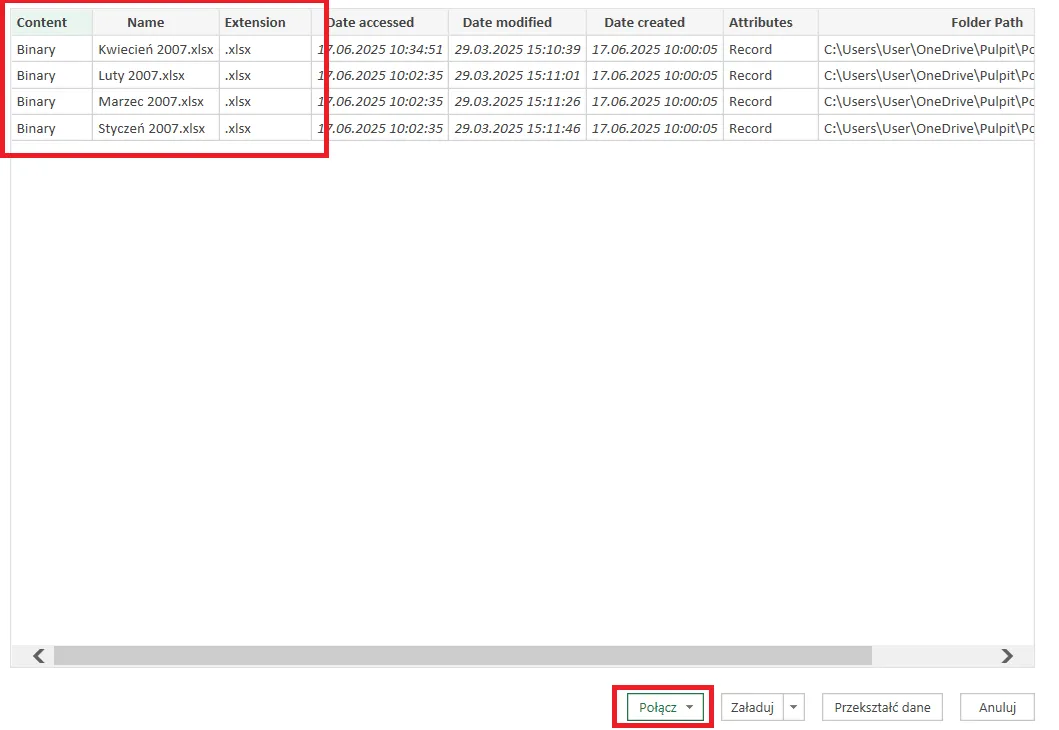The image size is (1059, 730).
Task: Click Binary in the Marzec 2007.xlsx row
Action: 36,102
